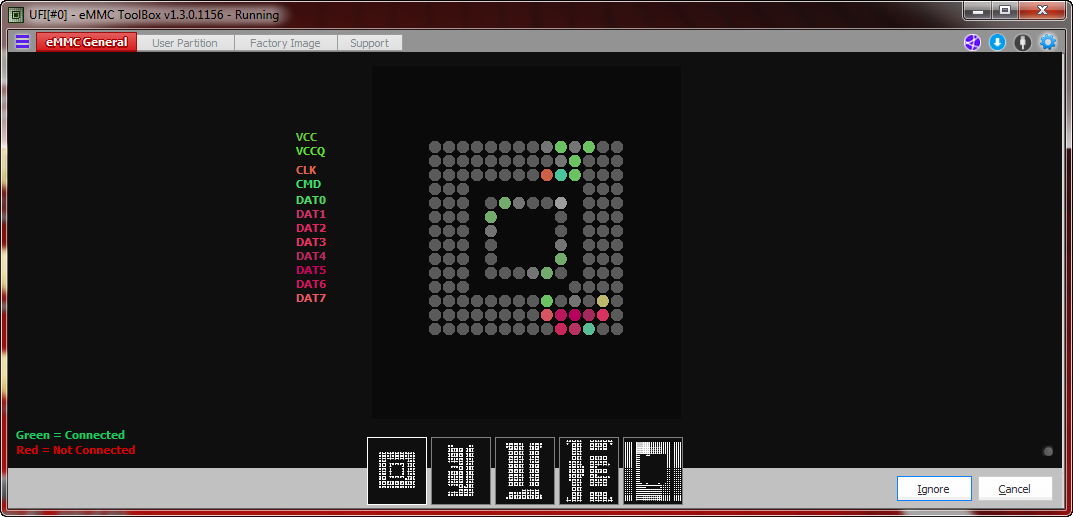Click the DAT3 pin label
1073x517 pixels.
coord(311,242)
